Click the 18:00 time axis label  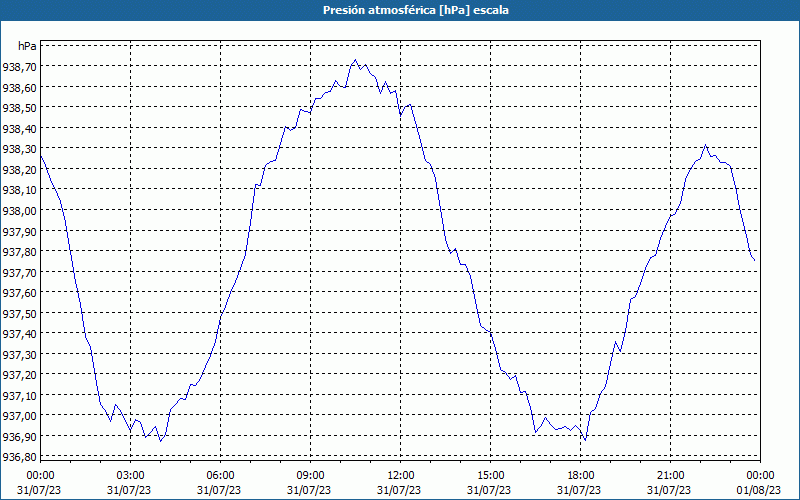pyautogui.click(x=580, y=476)
